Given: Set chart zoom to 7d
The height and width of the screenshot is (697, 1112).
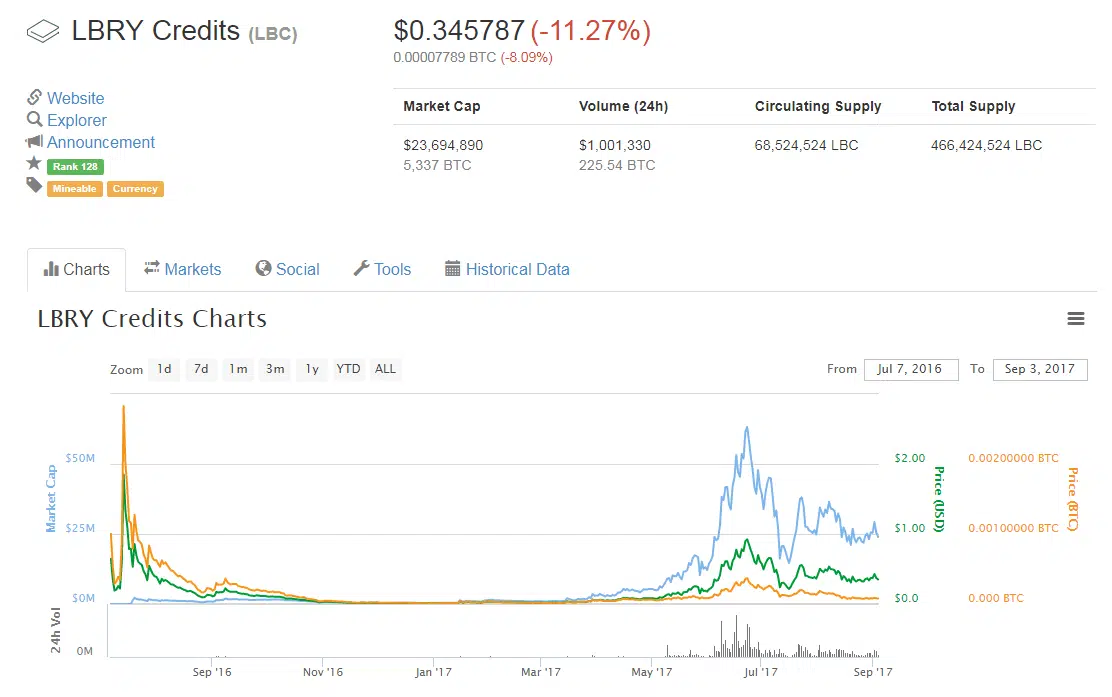Looking at the screenshot, I should [x=201, y=369].
